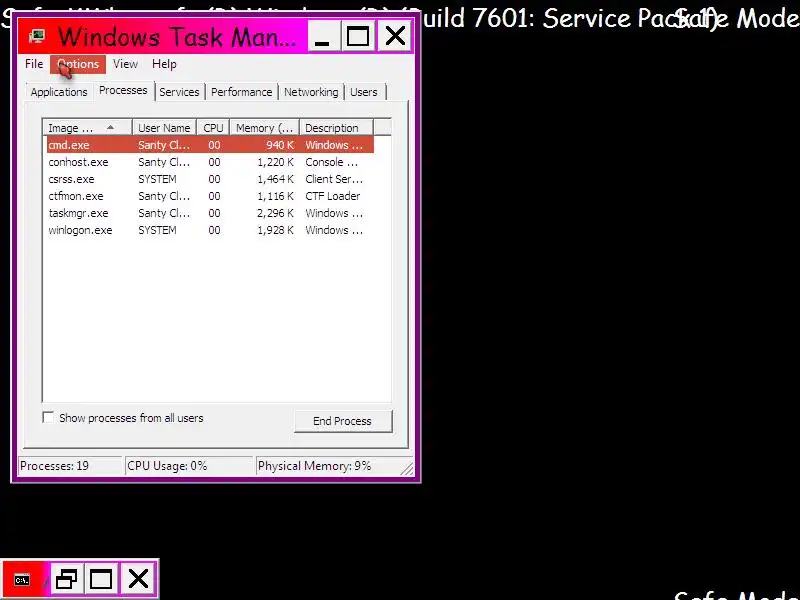
Task: Sort by Description column header
Action: pos(336,128)
